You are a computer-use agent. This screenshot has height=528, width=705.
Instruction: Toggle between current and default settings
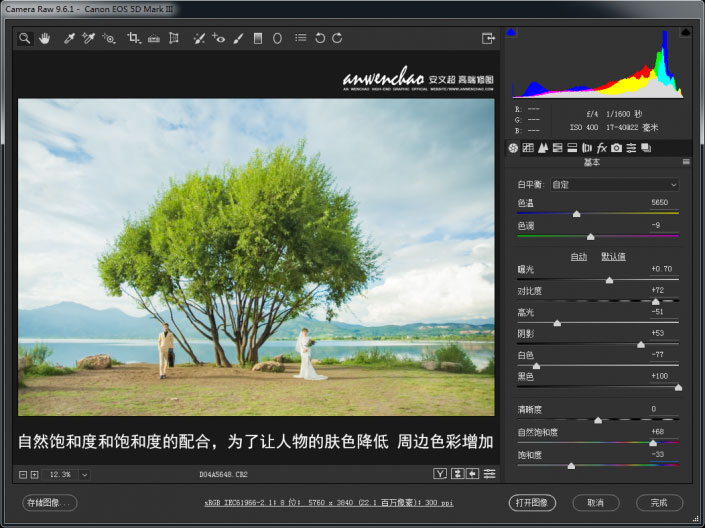[x=489, y=474]
